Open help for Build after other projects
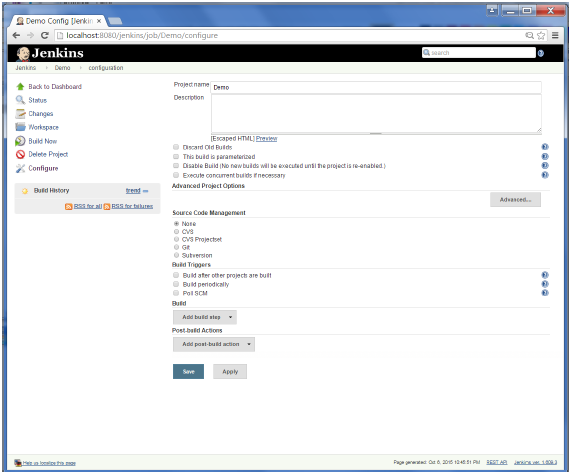571x474 pixels. [x=545, y=275]
